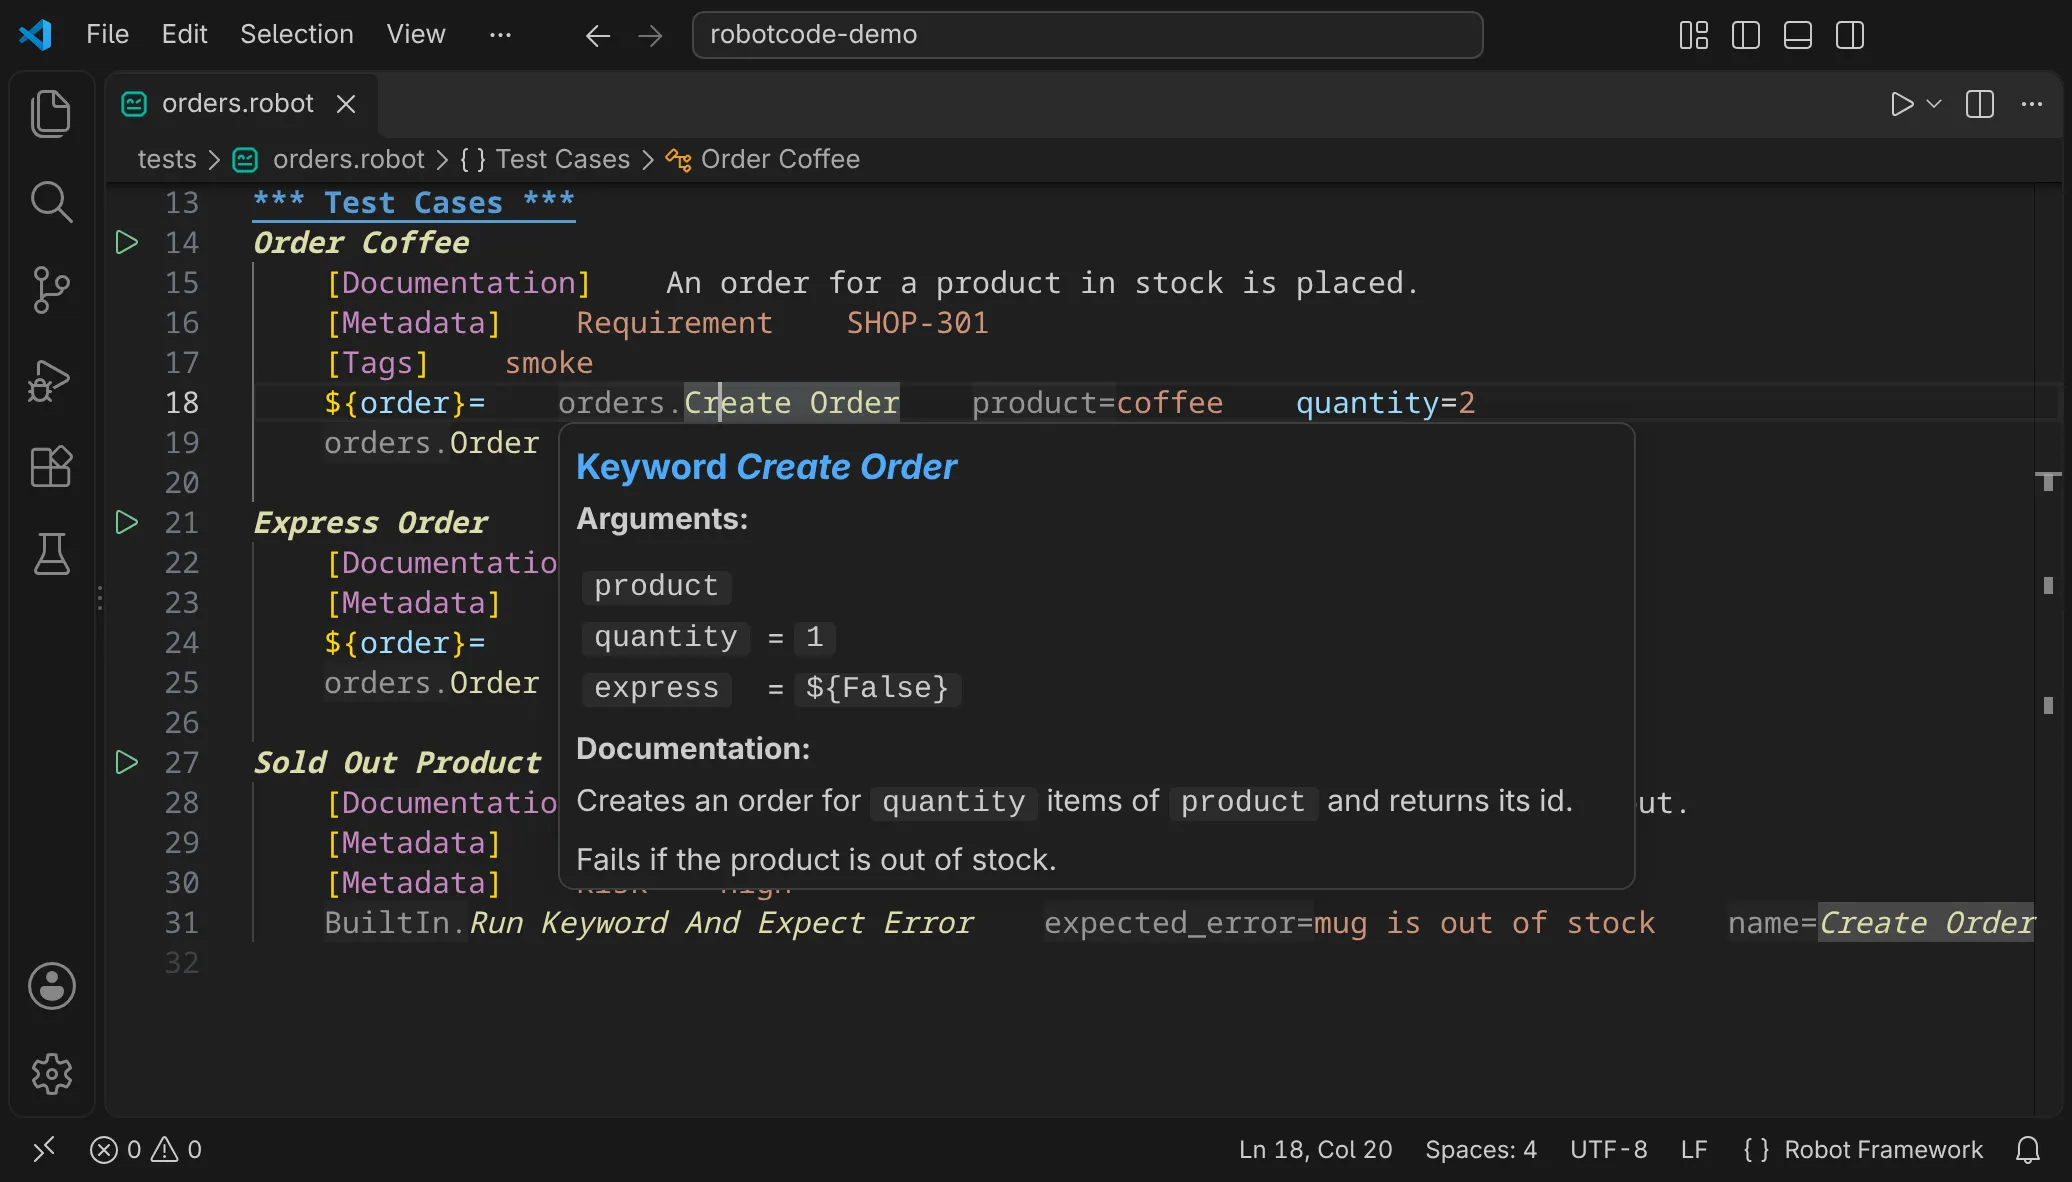Screen dimensions: 2072x1182
Task: Select Test Cases breadcrumb segment
Action: coord(545,159)
